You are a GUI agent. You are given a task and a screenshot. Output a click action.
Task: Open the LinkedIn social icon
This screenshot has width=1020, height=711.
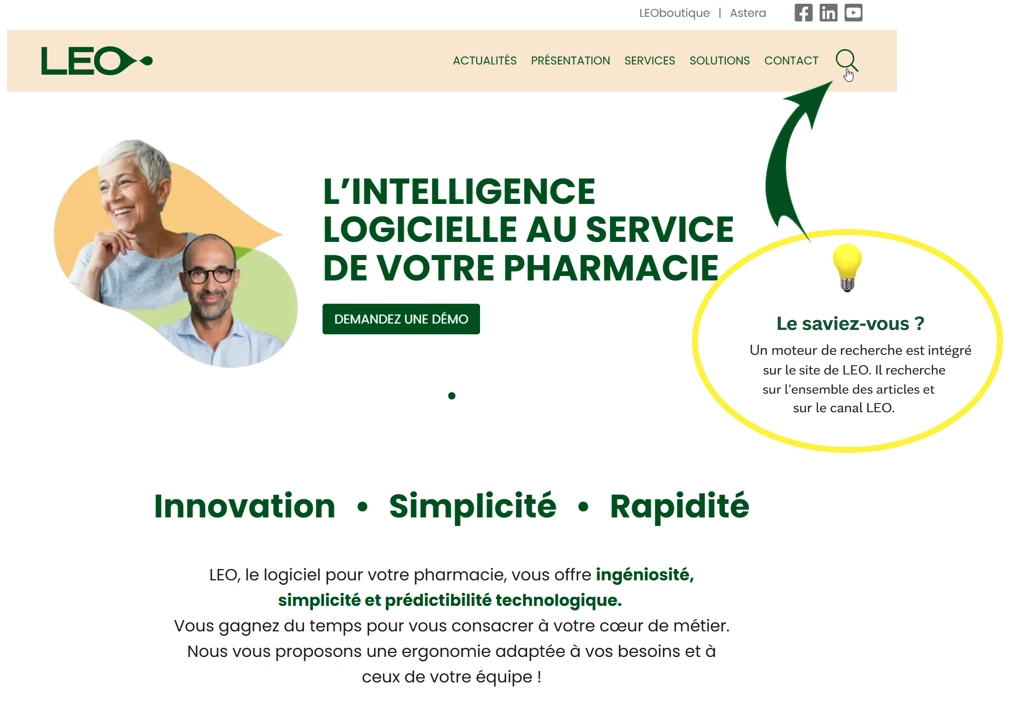828,13
